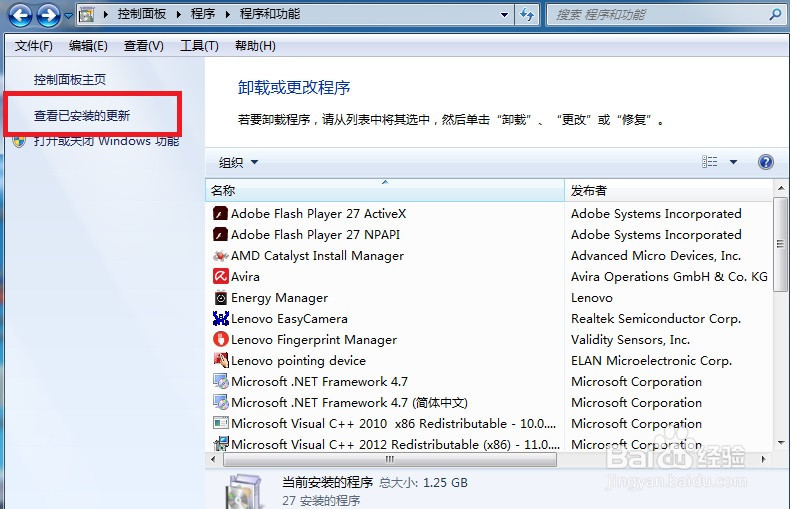Expand arrow after 控制面板 breadcrumb
The image size is (790, 509).
(x=178, y=14)
